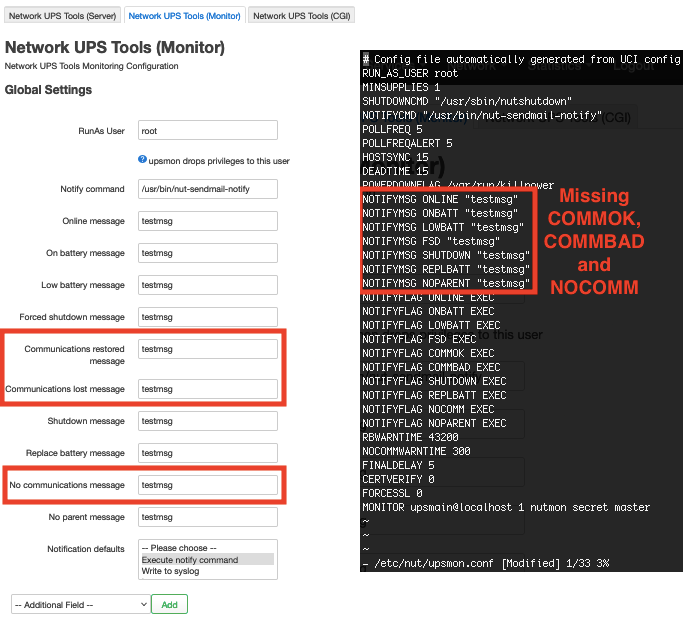Click the 'NOTIFYFLAG COMMOK EXEC' terminal line
Screen dimensions: 683x621
[x=428, y=353]
